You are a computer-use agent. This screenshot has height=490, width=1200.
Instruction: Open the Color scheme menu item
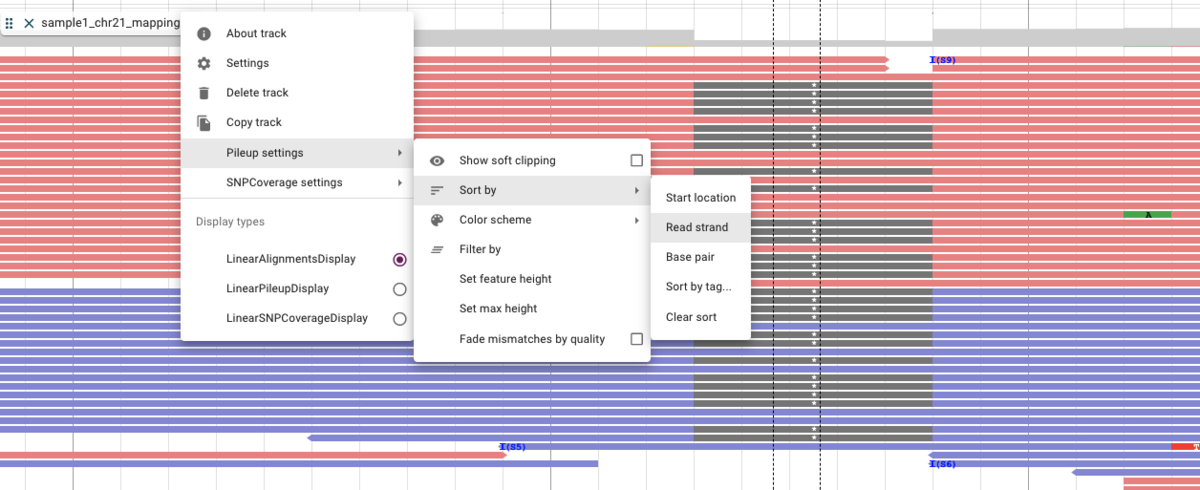click(x=532, y=220)
